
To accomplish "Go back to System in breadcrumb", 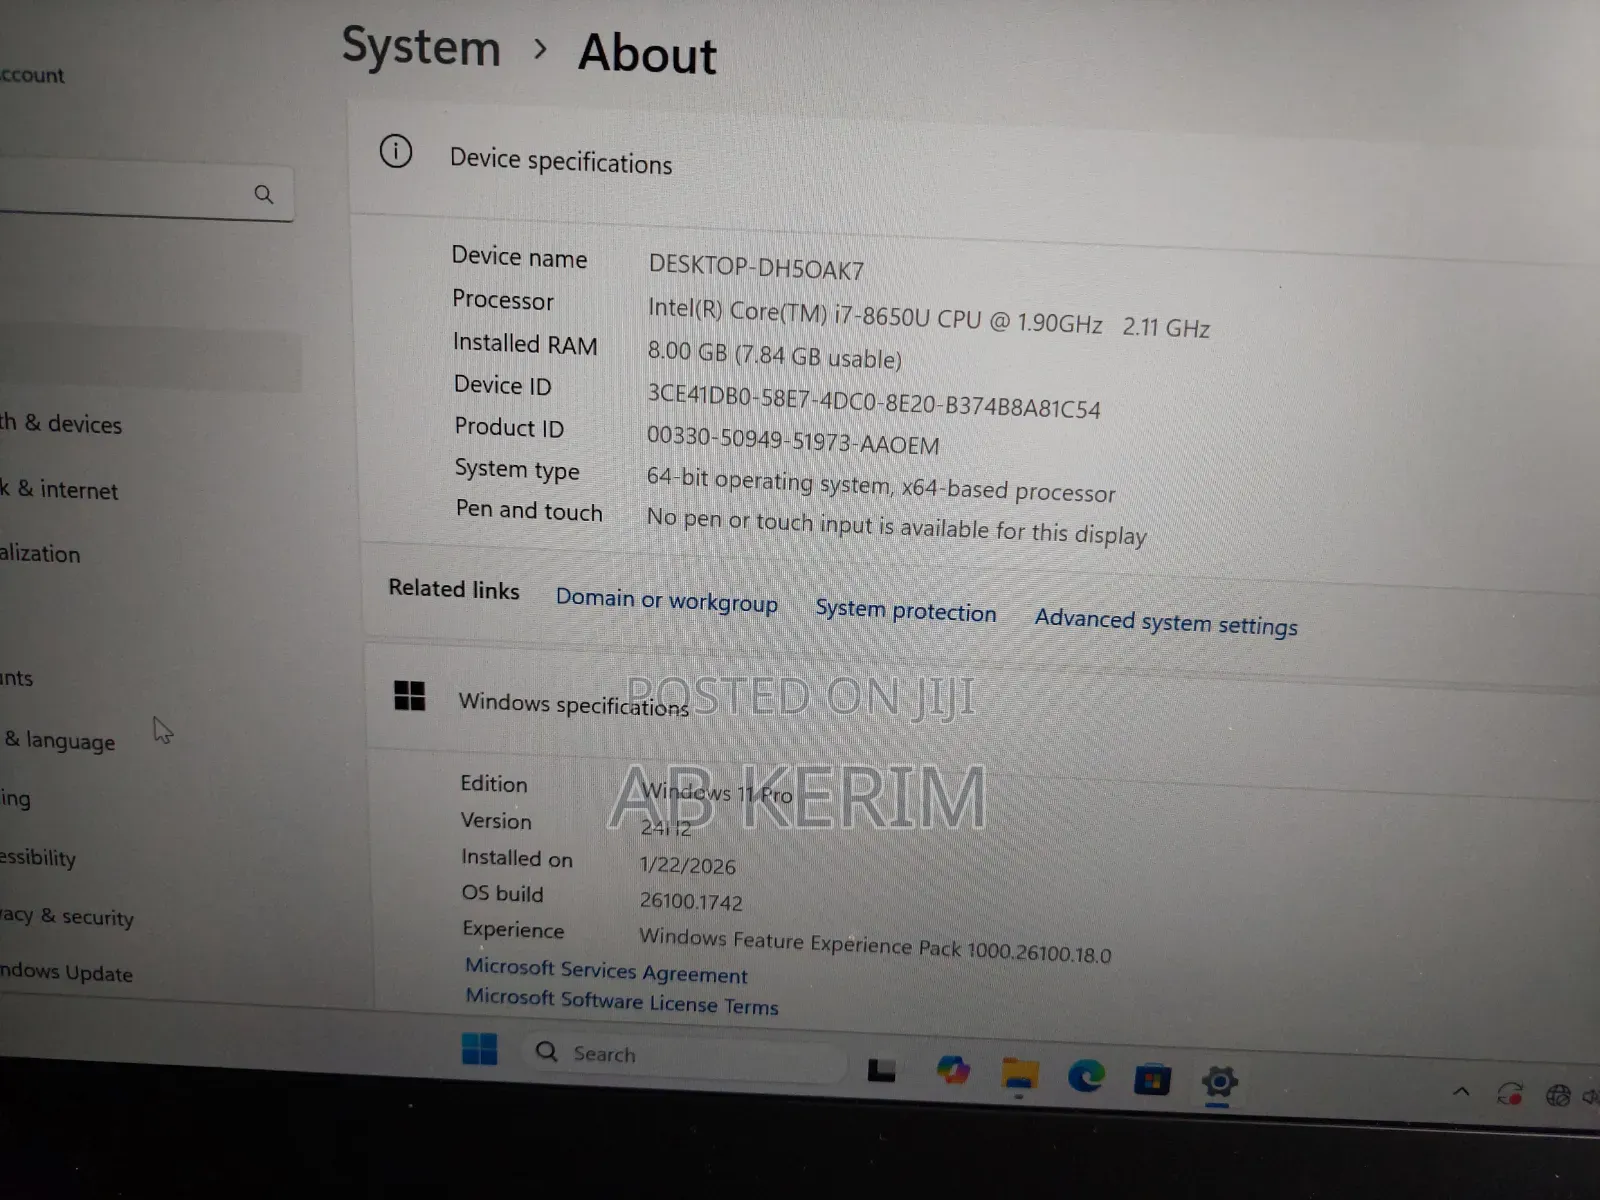I will coord(421,47).
